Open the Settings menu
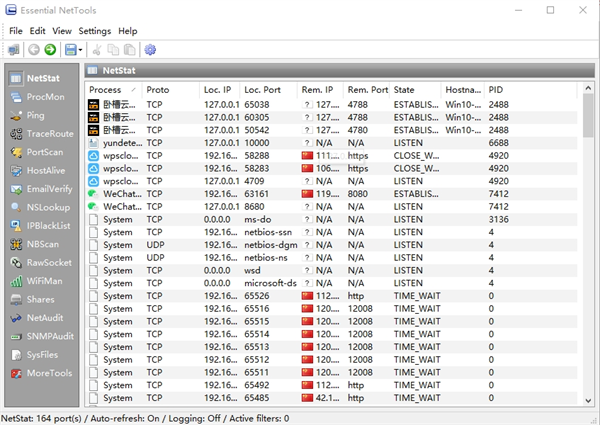 pyautogui.click(x=95, y=31)
